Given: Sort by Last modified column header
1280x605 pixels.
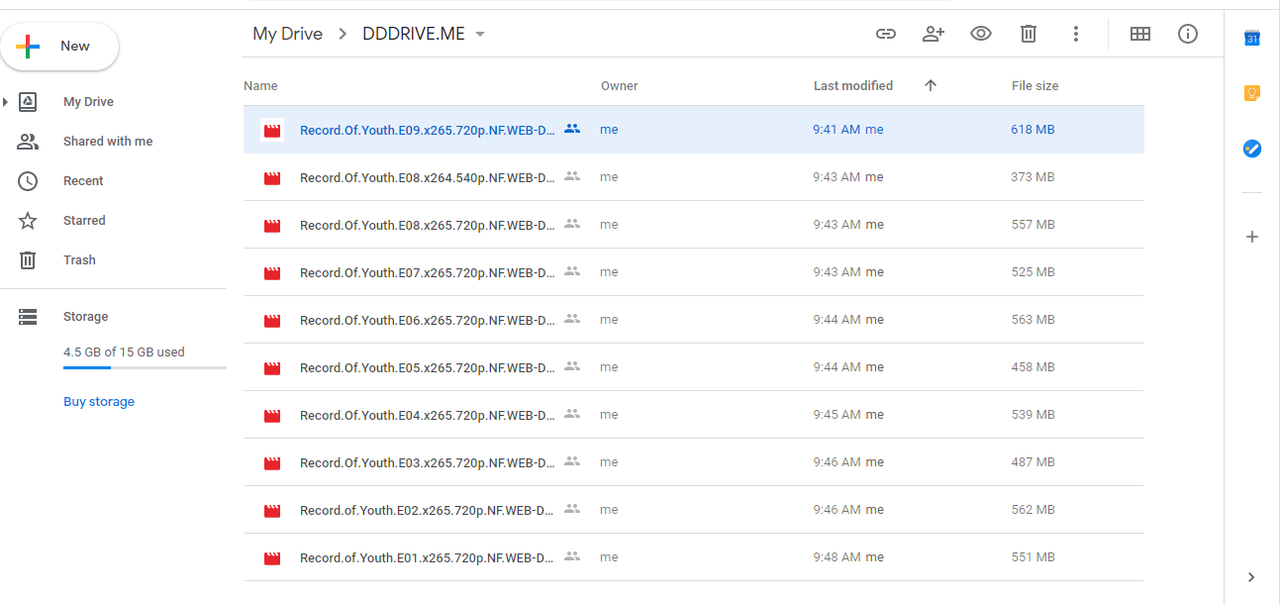Looking at the screenshot, I should pos(853,86).
